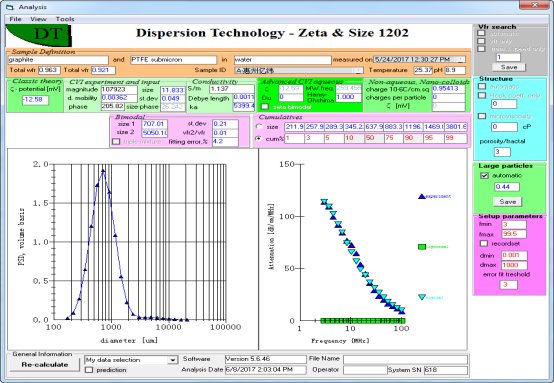Screen dimensions: 554x383
Task: Expand the Sample ID dropdown
Action: [358, 70]
